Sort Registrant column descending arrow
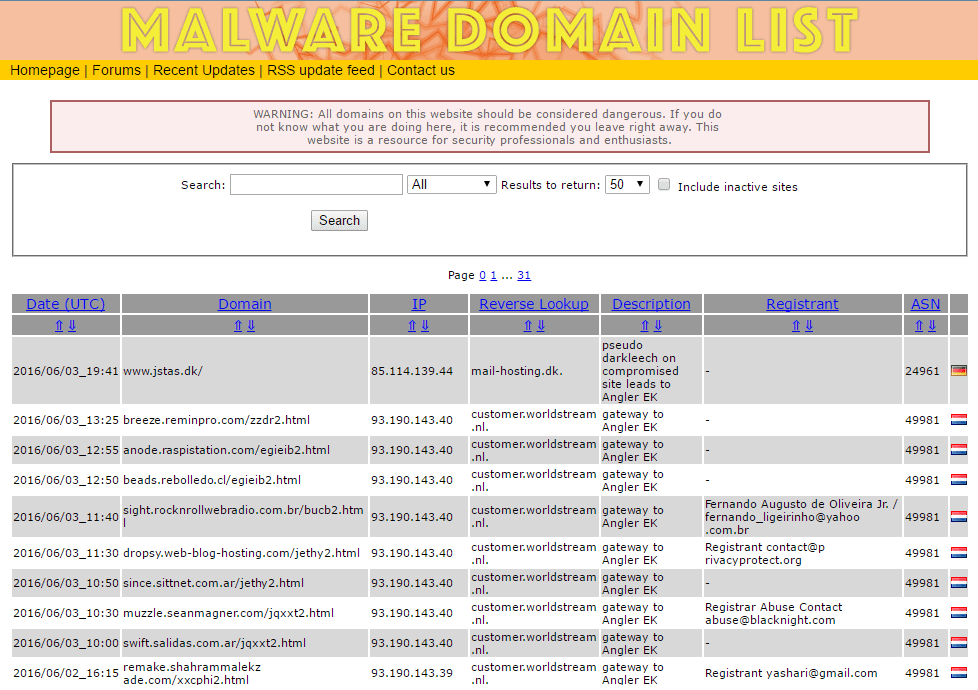The height and width of the screenshot is (690, 978). 809,326
